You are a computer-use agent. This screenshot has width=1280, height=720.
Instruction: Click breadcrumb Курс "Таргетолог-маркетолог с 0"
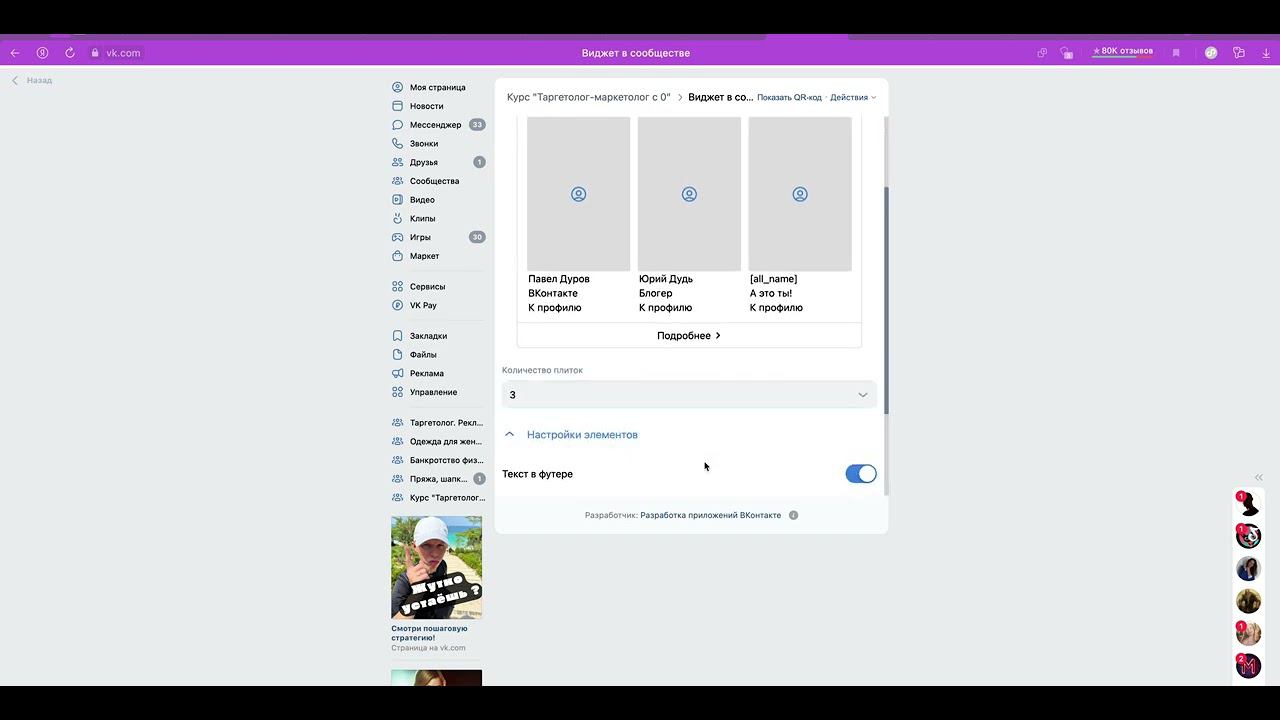[x=588, y=97]
